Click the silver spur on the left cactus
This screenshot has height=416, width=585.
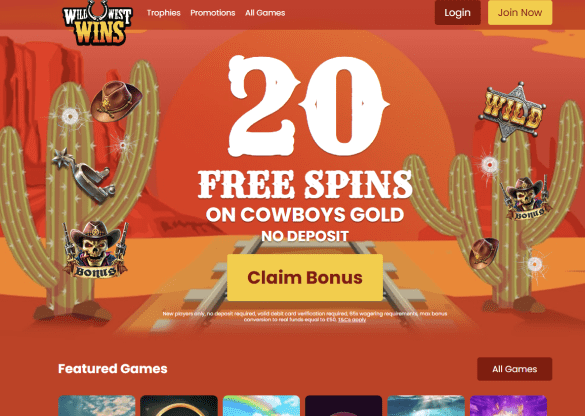pos(84,175)
